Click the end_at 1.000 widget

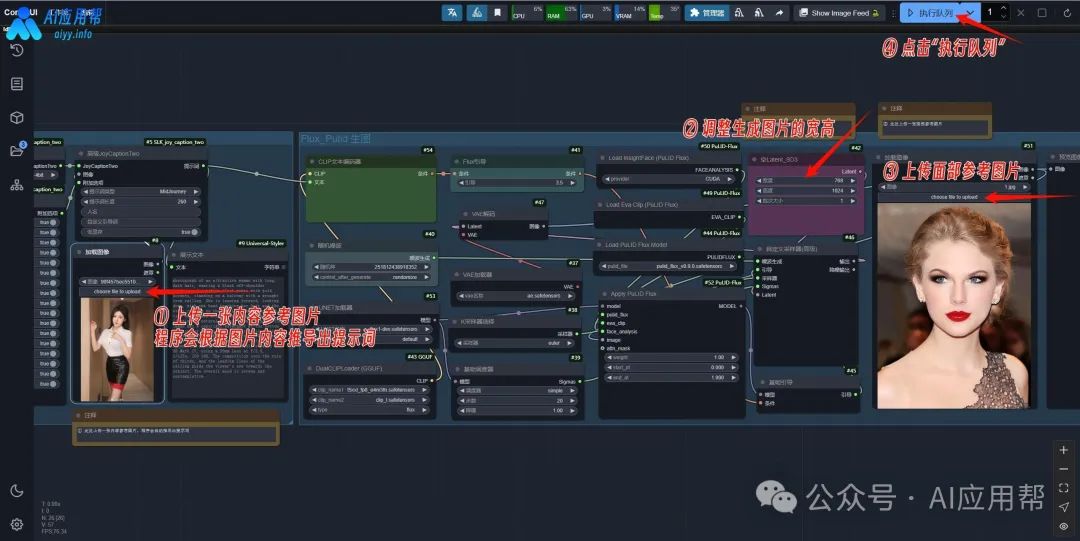pyautogui.click(x=671, y=378)
